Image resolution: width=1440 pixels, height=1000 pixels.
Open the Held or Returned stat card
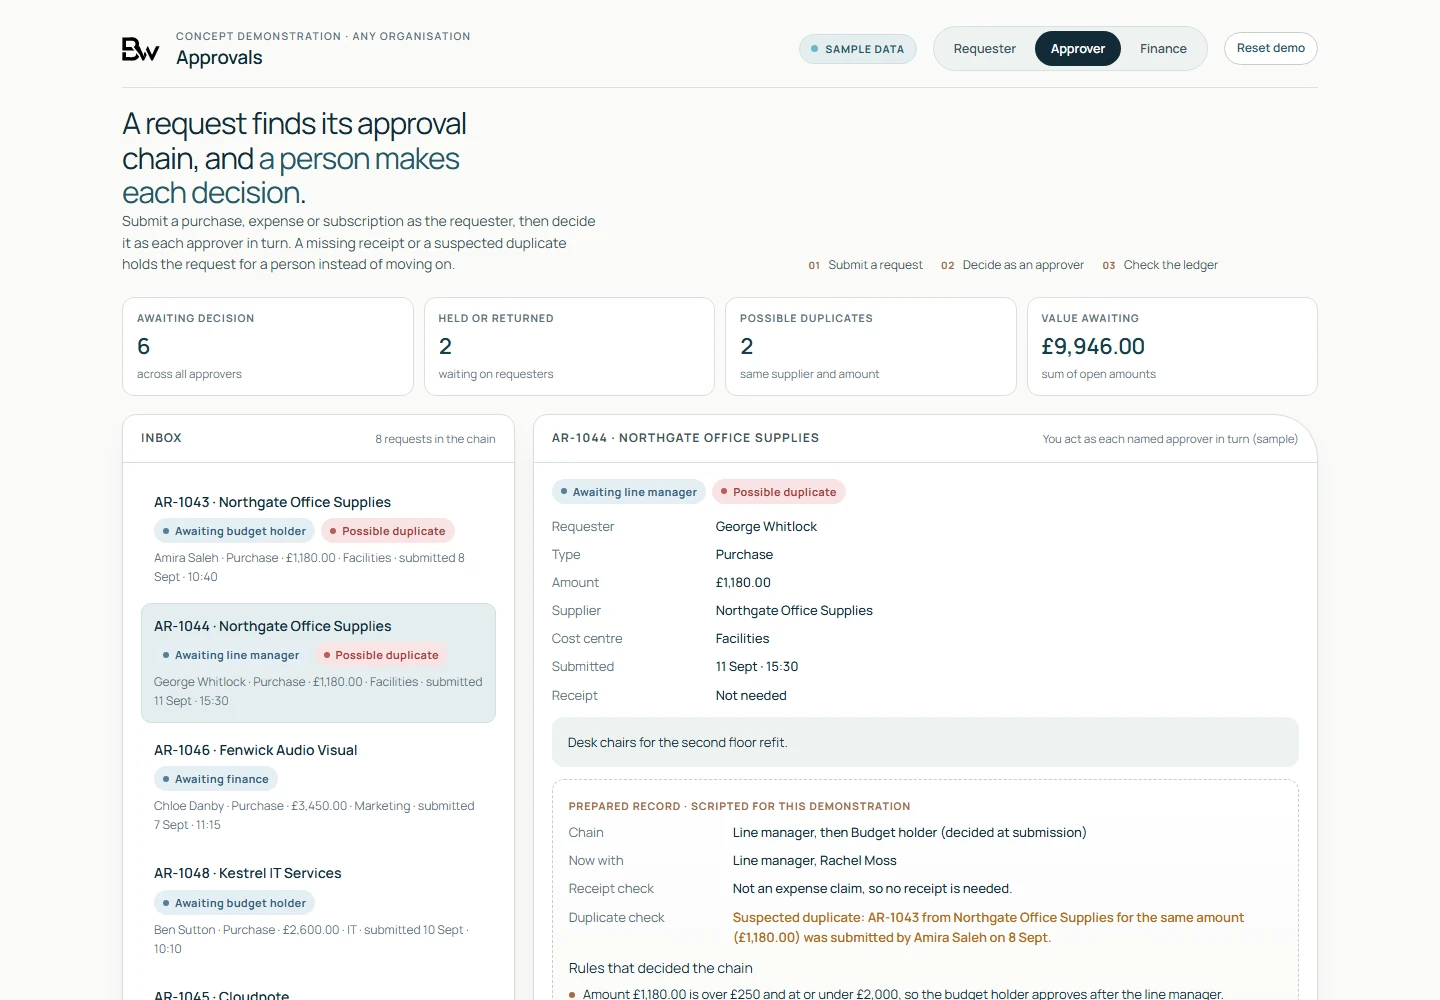(569, 346)
